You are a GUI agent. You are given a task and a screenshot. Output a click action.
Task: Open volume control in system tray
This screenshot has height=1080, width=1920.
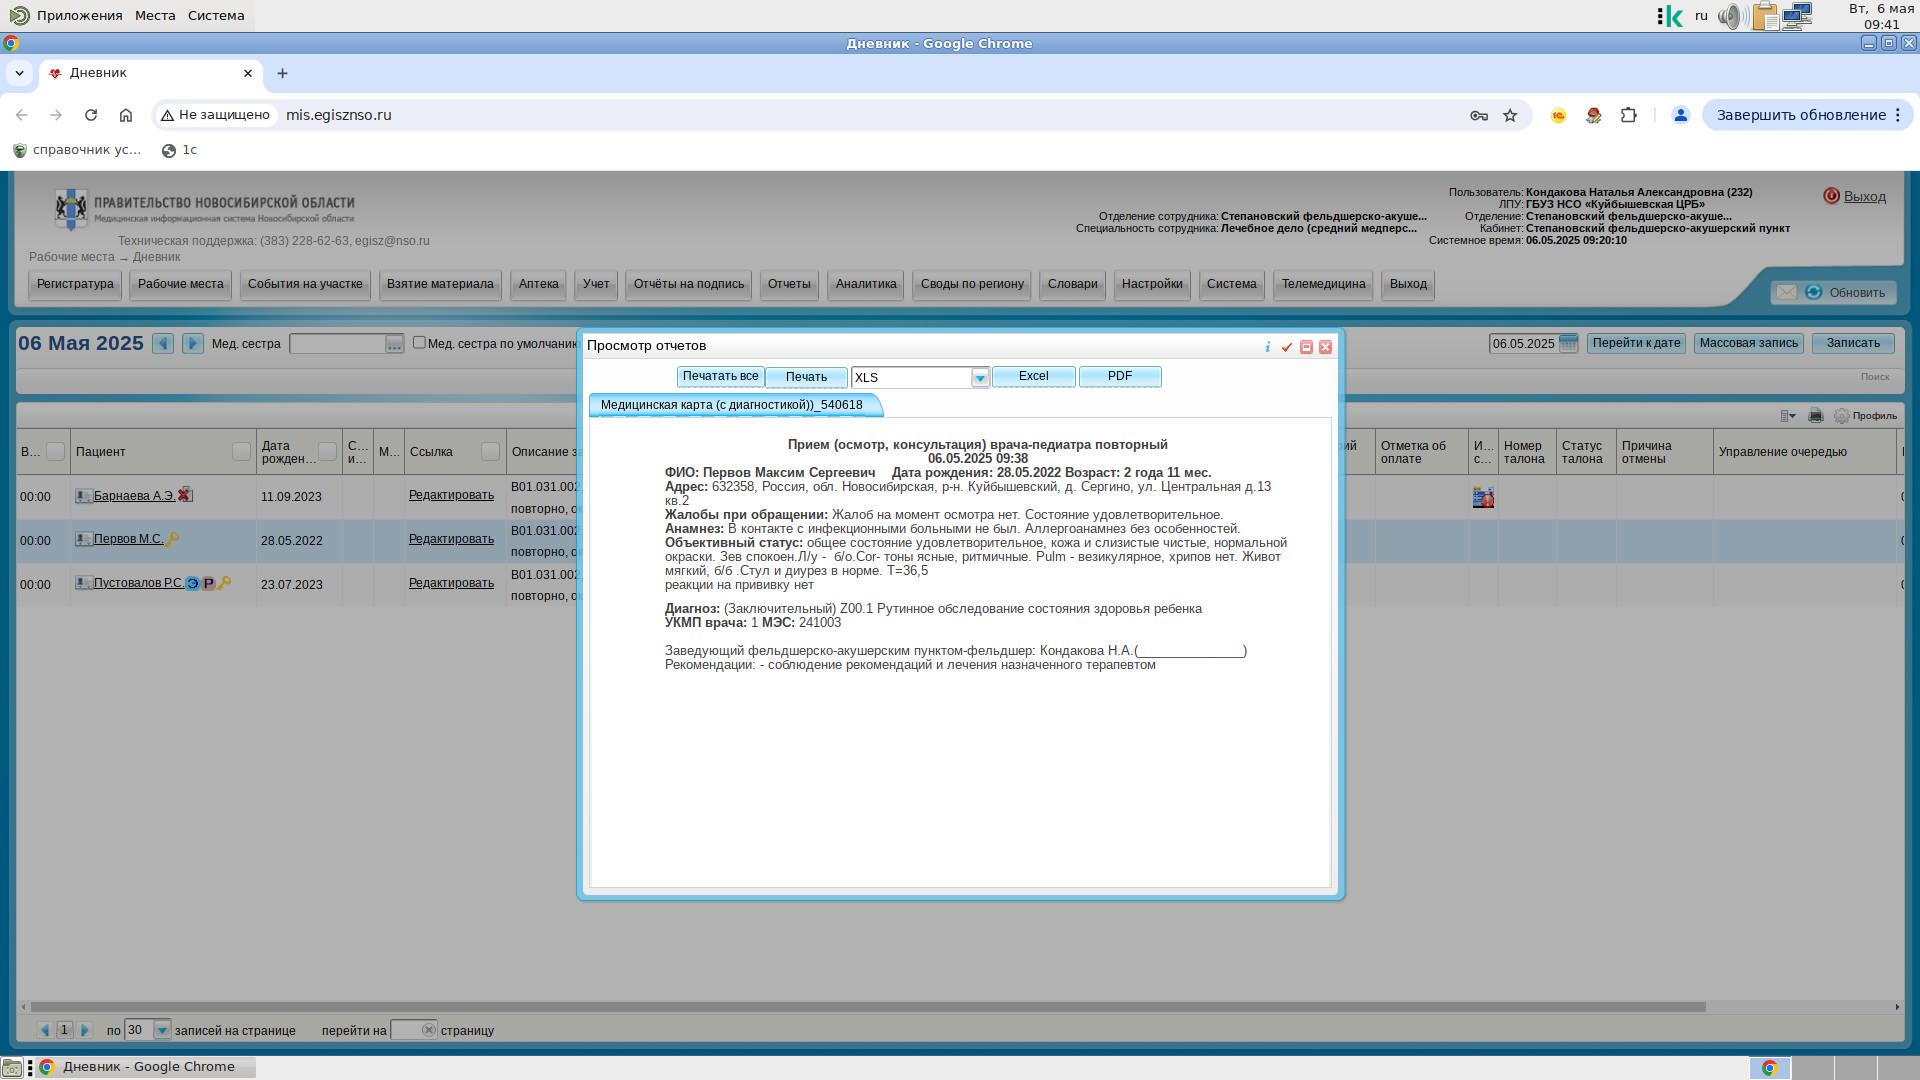(x=1732, y=16)
